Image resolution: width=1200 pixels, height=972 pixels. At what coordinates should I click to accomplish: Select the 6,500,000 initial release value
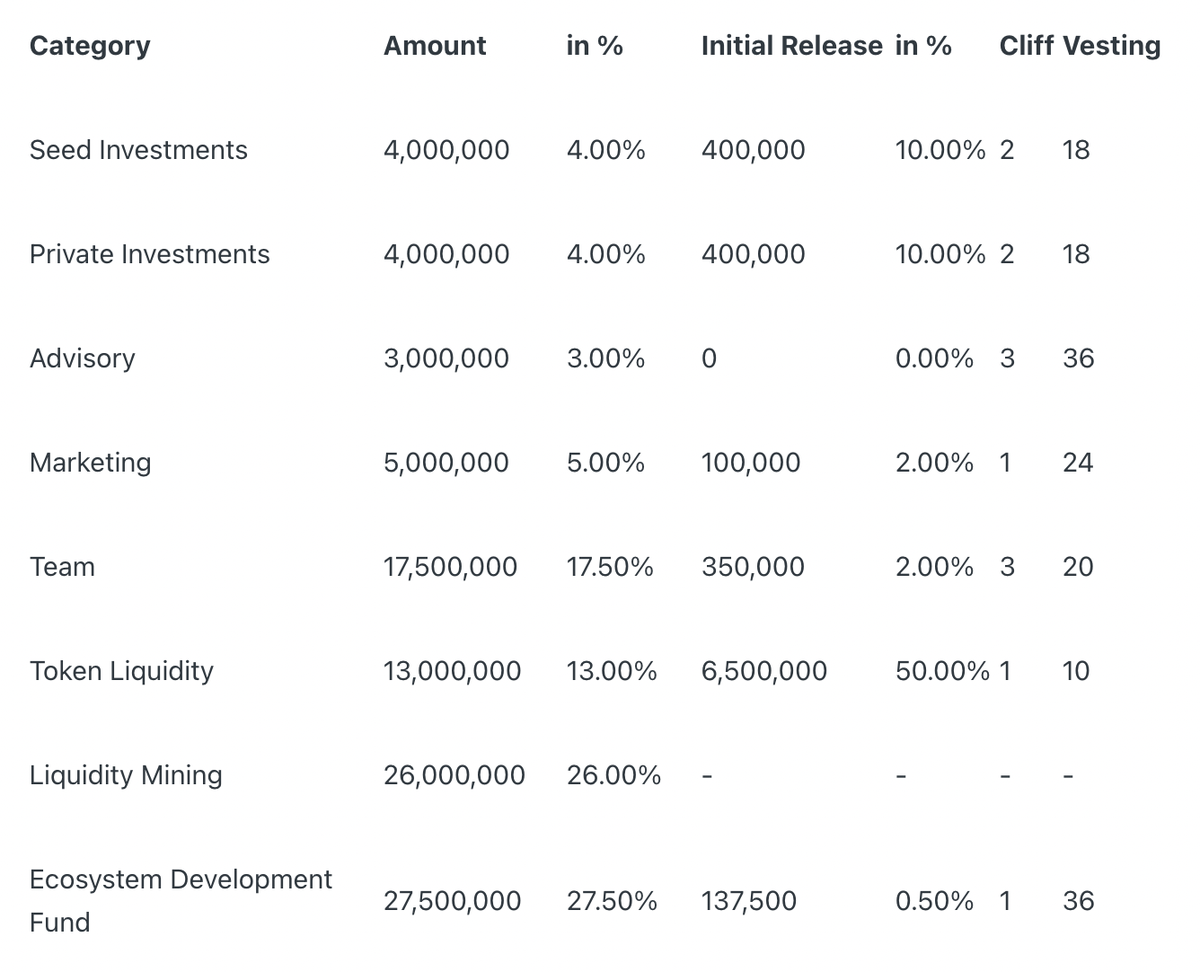pos(764,671)
